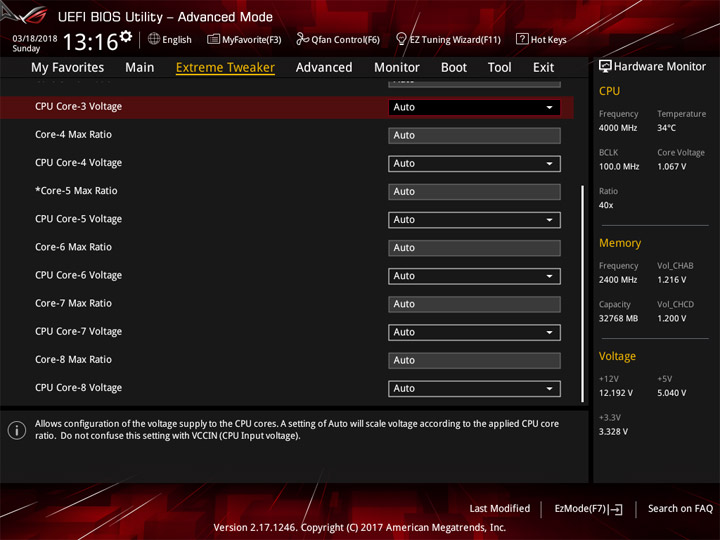Click the 13:16 clock time
Viewport: 720px width, 540px height.
pos(90,42)
